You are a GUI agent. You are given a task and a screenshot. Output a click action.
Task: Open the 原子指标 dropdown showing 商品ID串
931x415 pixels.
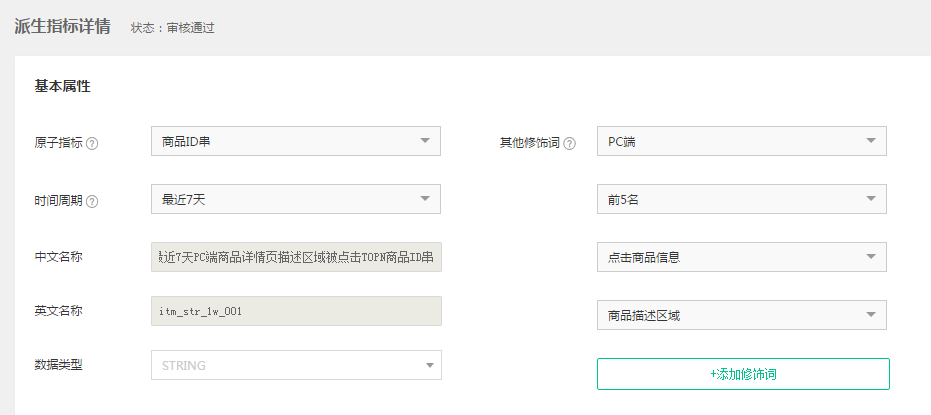(x=295, y=141)
